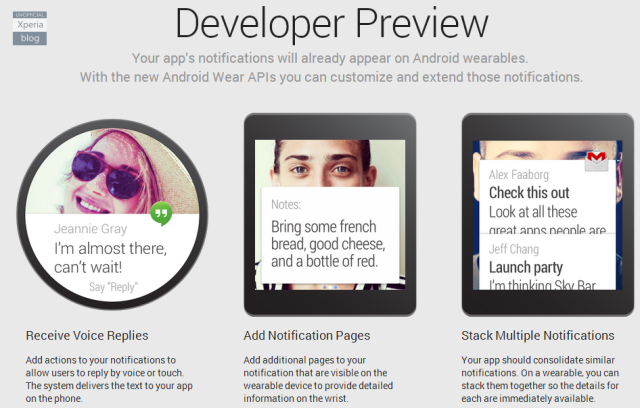Click the 'Jeff Chang' sender name

click(514, 249)
